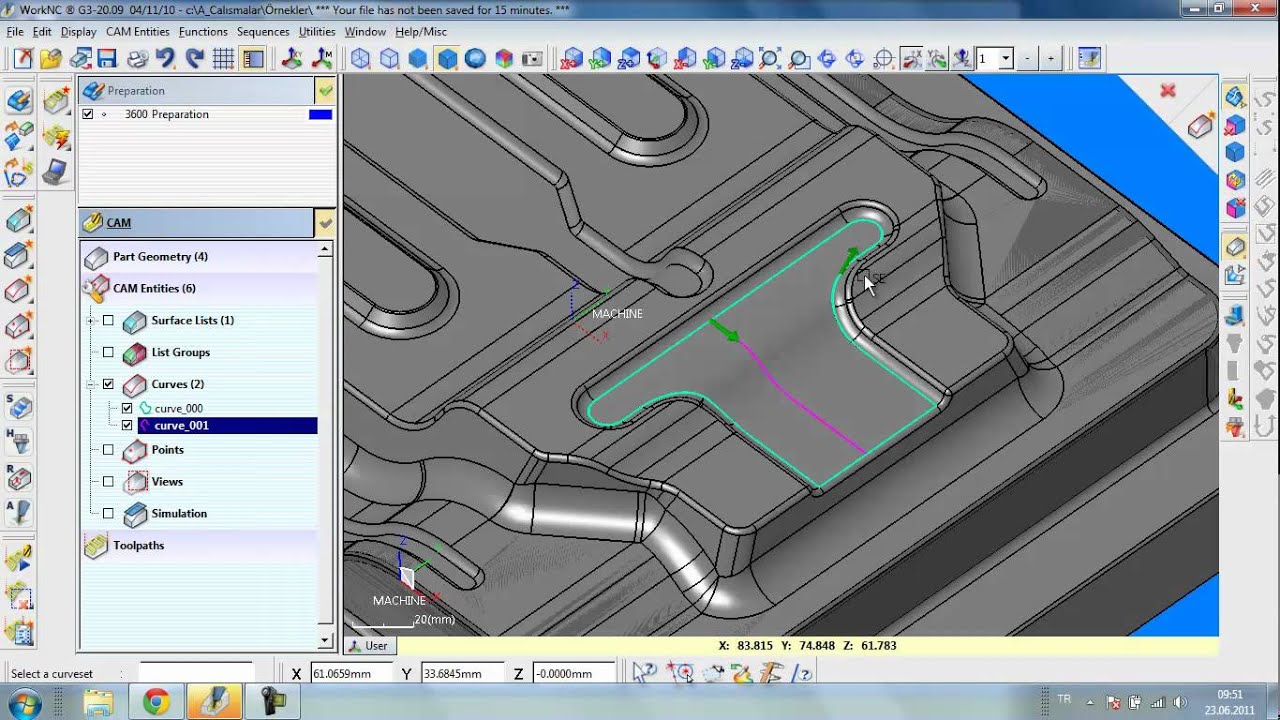Image resolution: width=1280 pixels, height=720 pixels.
Task: Click the zoom window magnifier icon
Action: coord(799,59)
